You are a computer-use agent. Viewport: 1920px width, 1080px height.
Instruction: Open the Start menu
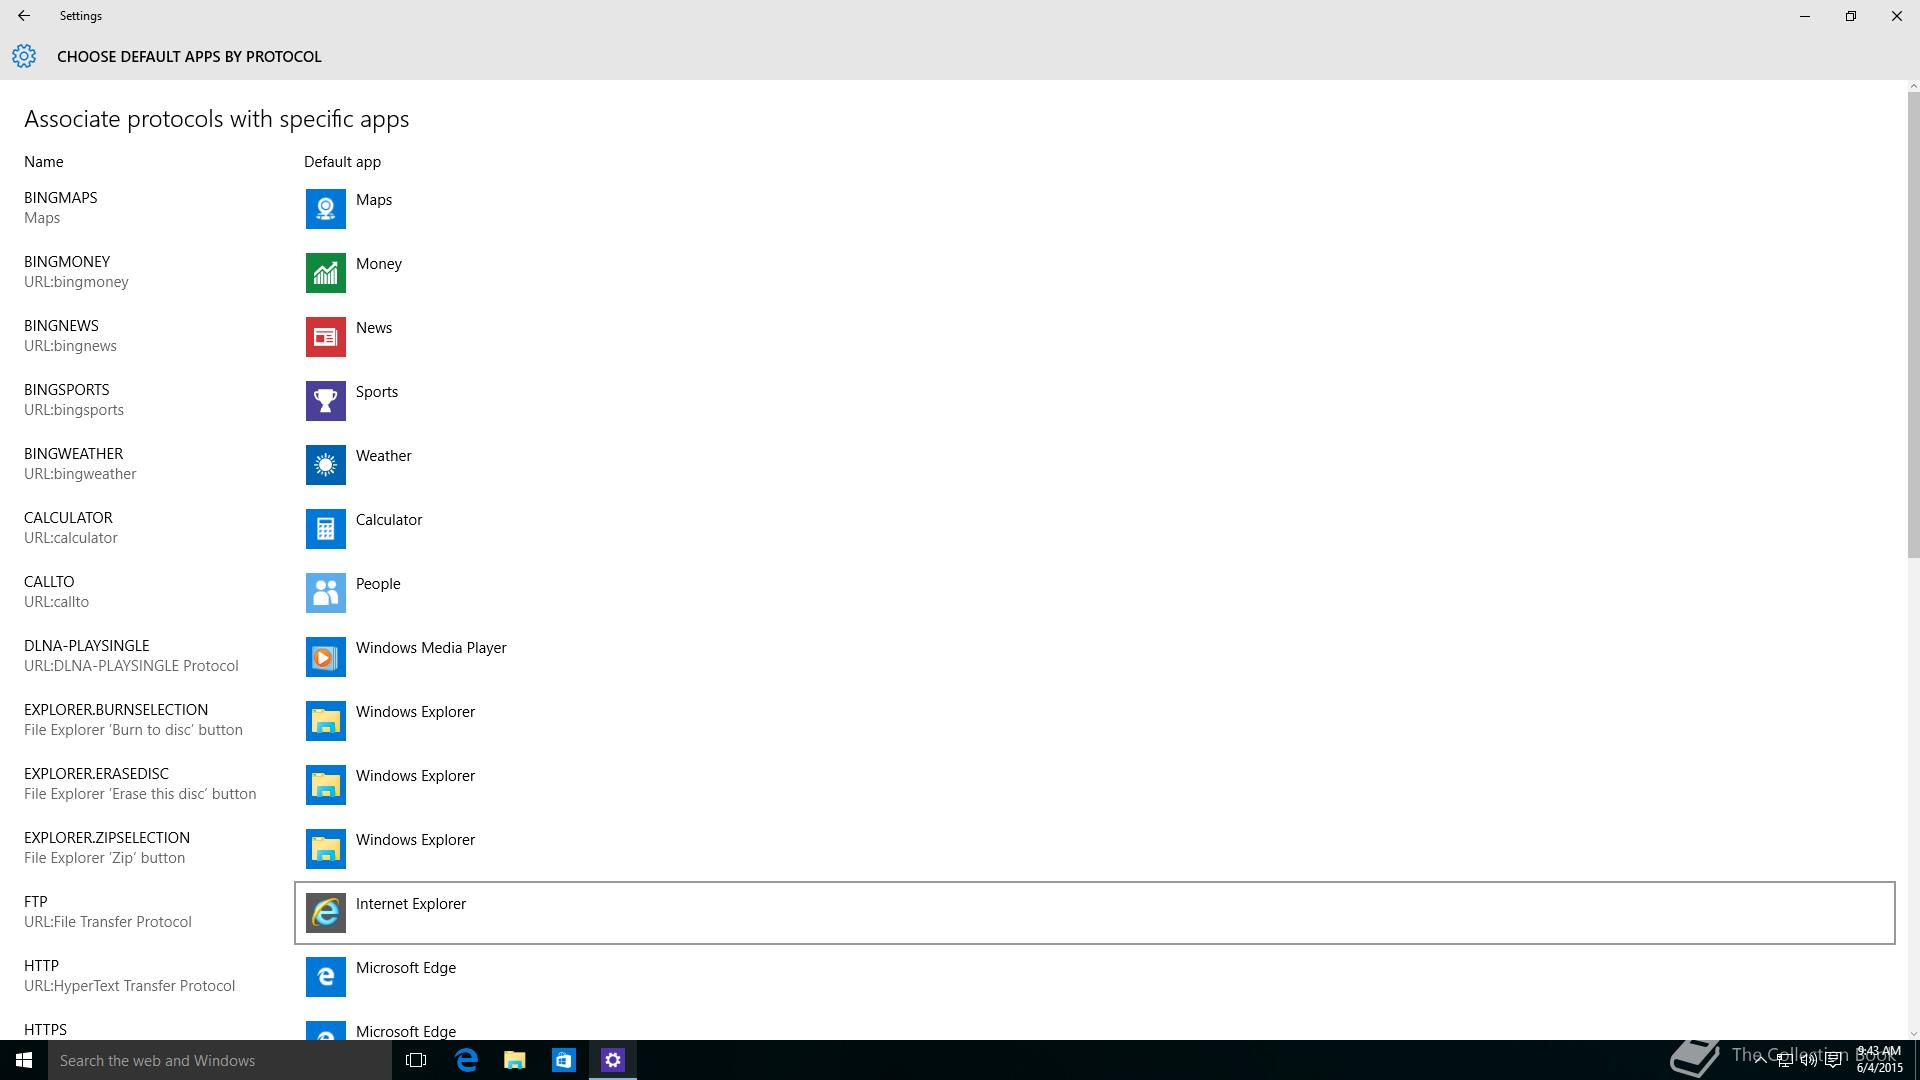click(x=24, y=1060)
